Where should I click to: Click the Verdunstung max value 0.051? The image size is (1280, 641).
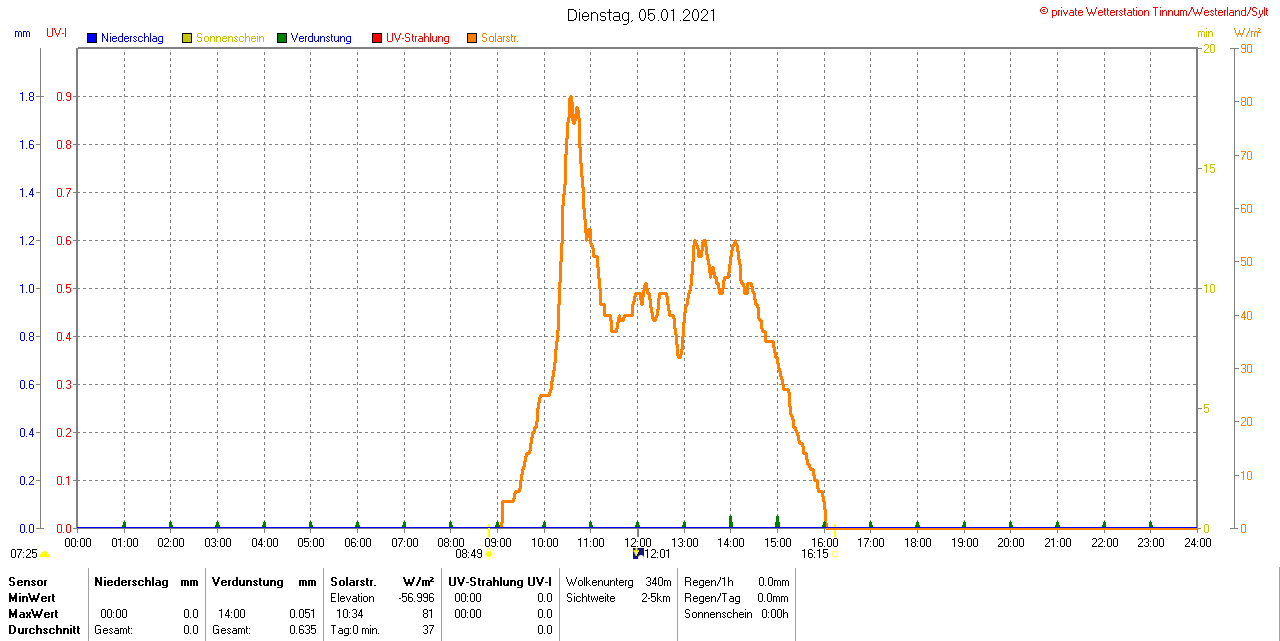pos(301,613)
